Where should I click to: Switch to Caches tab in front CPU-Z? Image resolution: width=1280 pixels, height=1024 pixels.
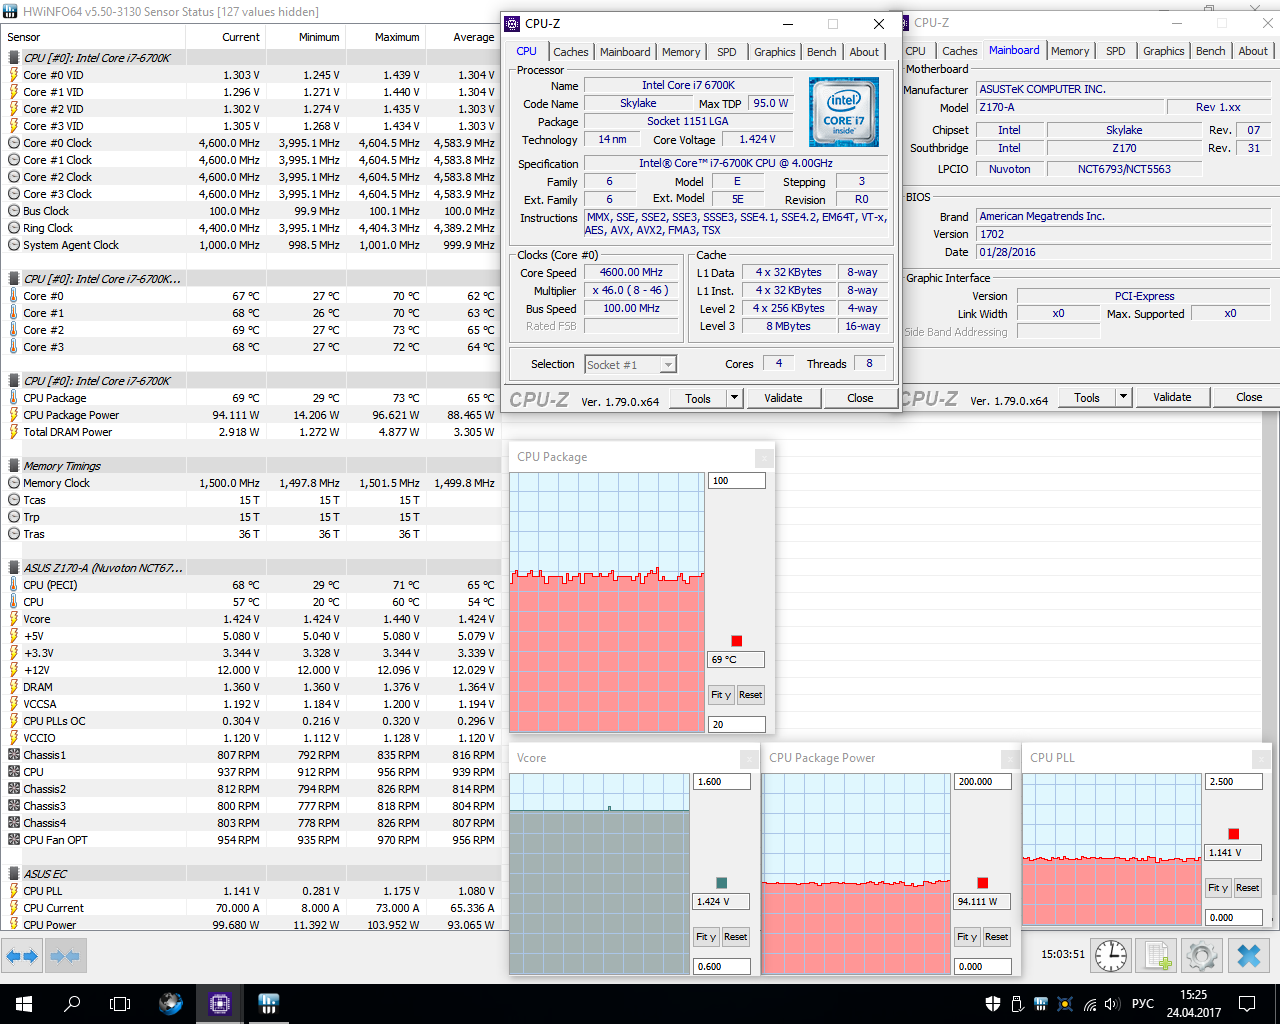coord(571,52)
